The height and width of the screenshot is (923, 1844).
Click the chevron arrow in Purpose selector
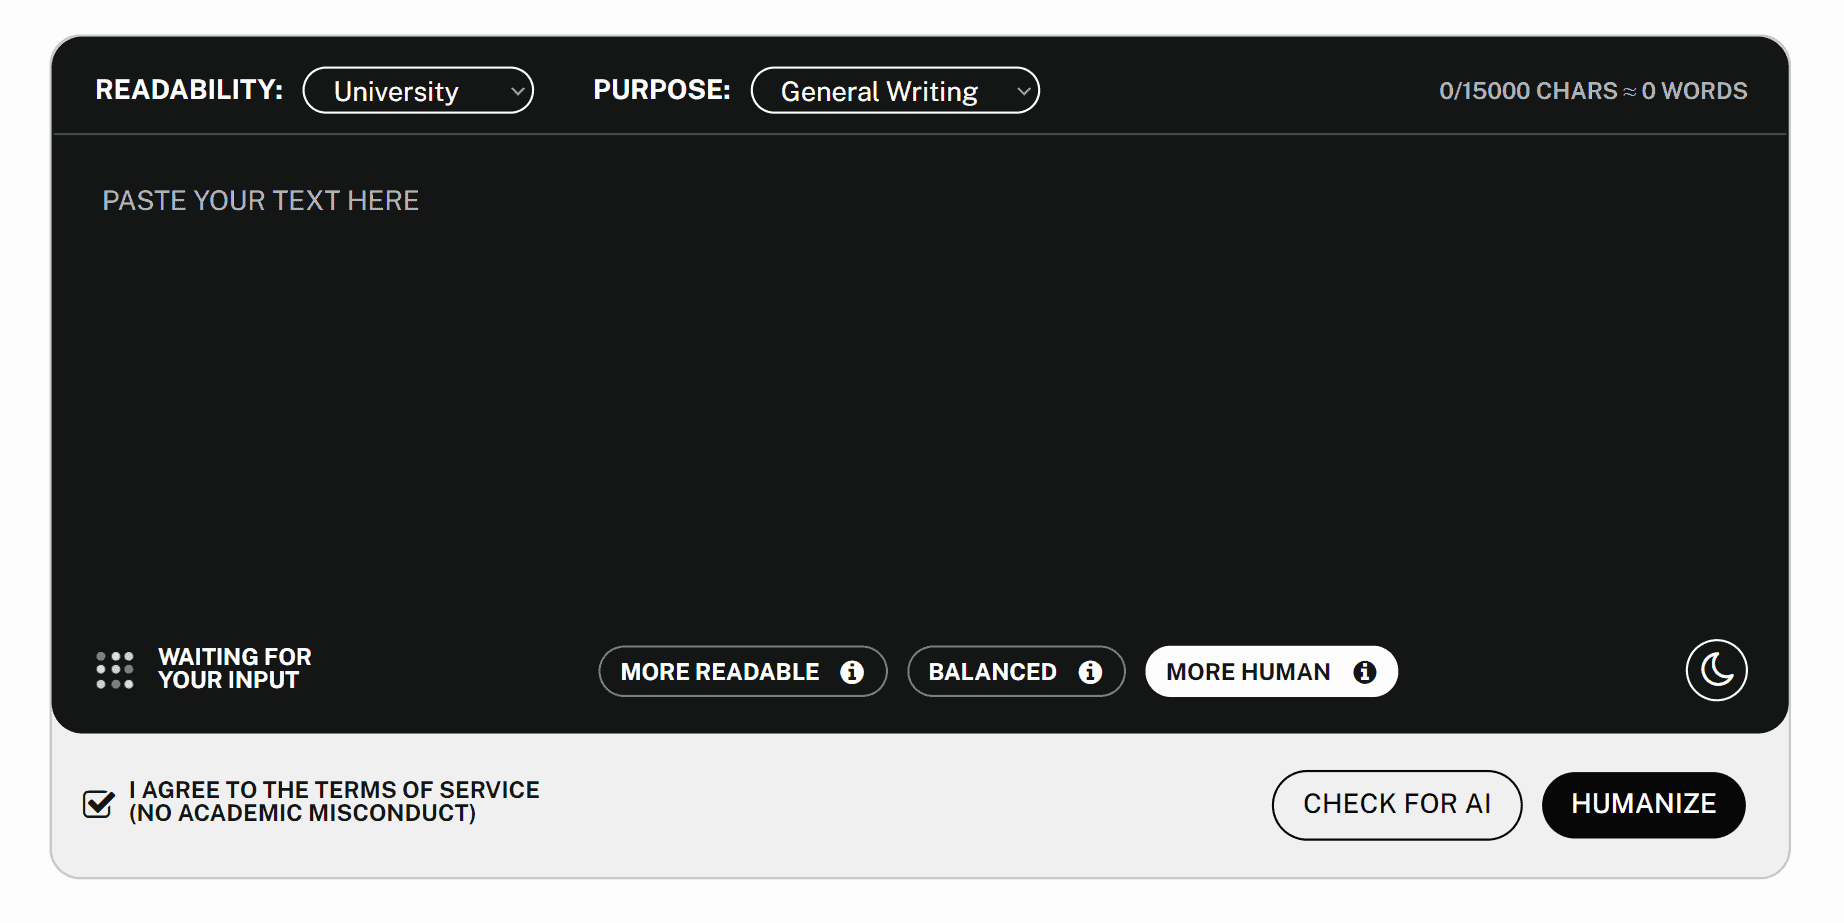(1023, 91)
